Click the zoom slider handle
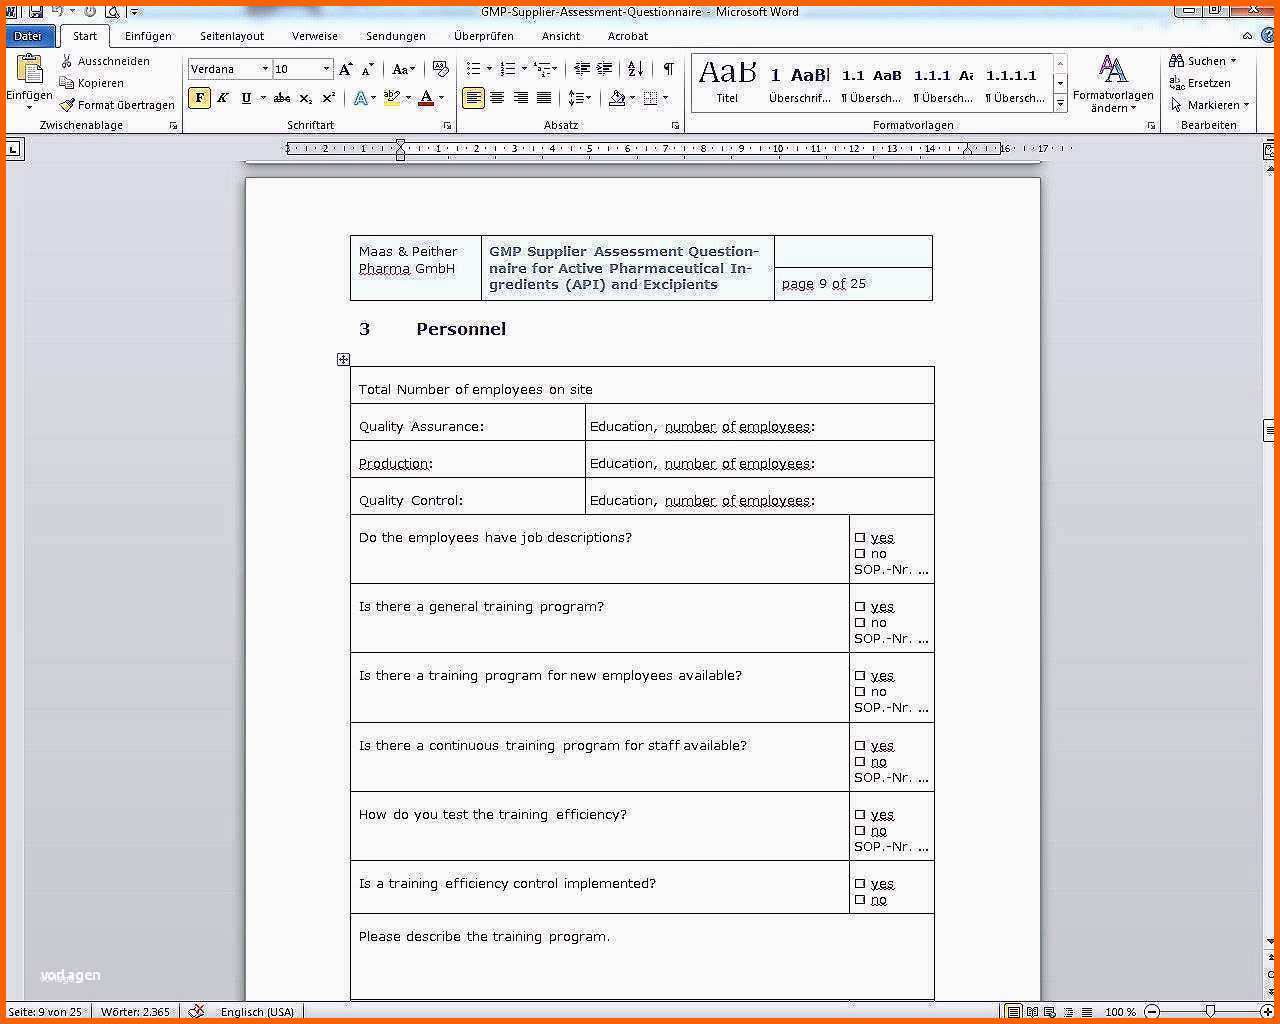Viewport: 1280px width, 1024px height. click(1210, 1012)
